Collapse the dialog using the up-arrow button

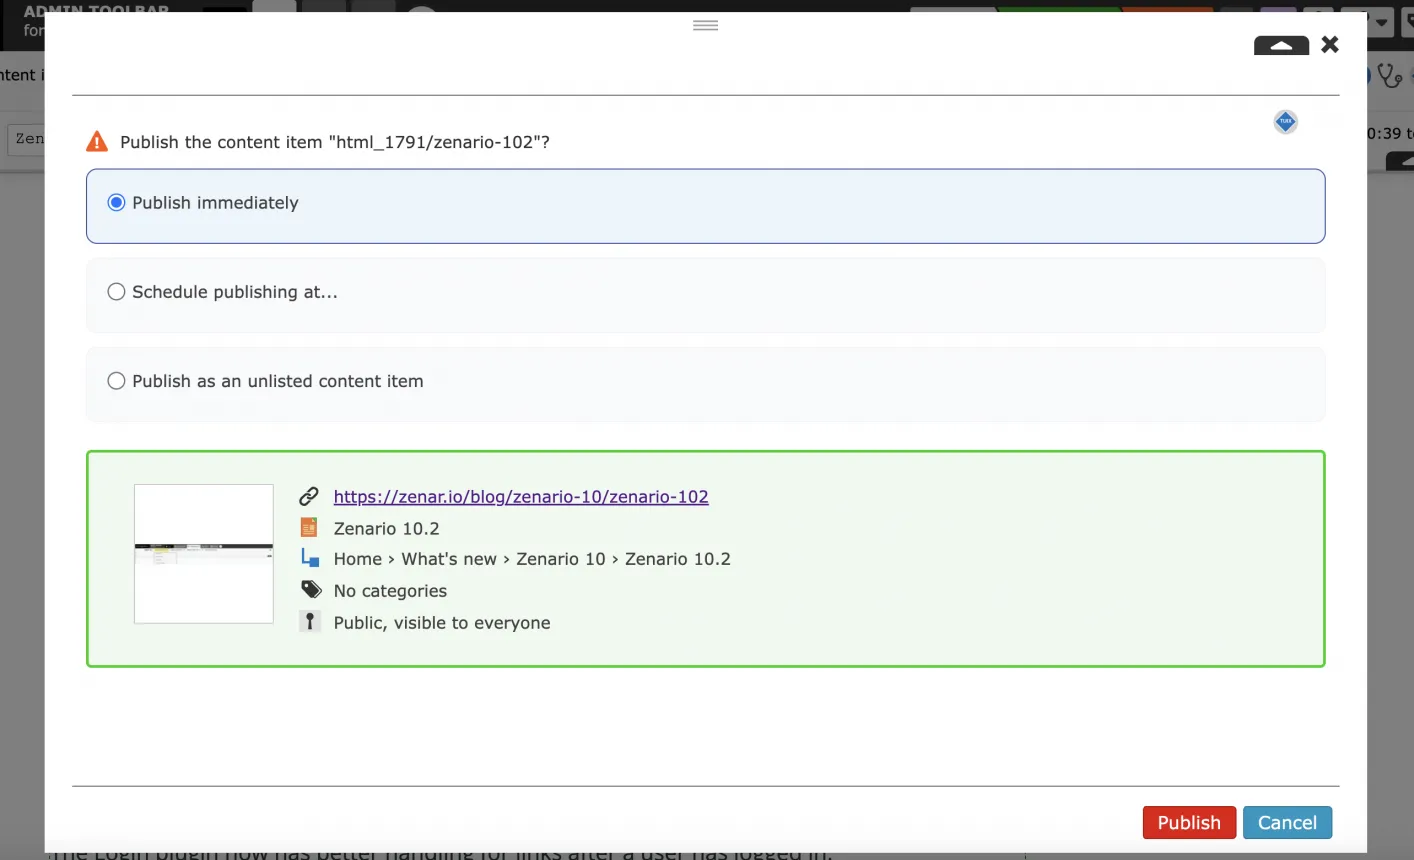(1281, 45)
